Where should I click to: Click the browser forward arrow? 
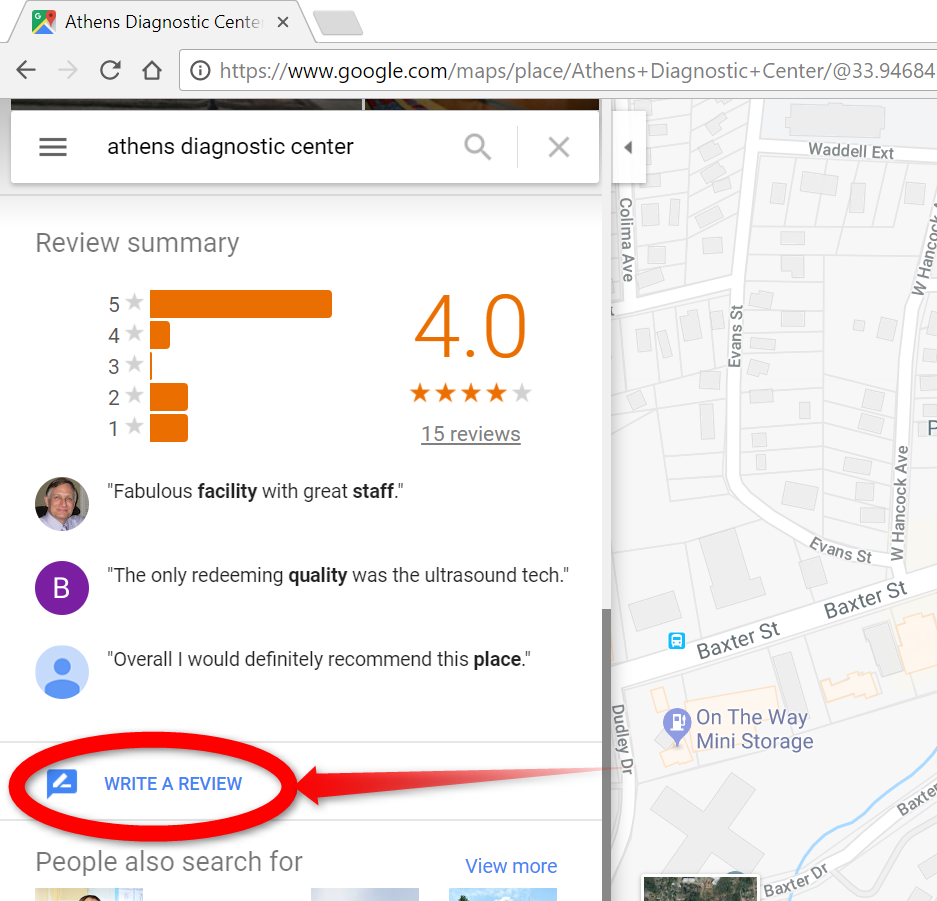click(68, 71)
